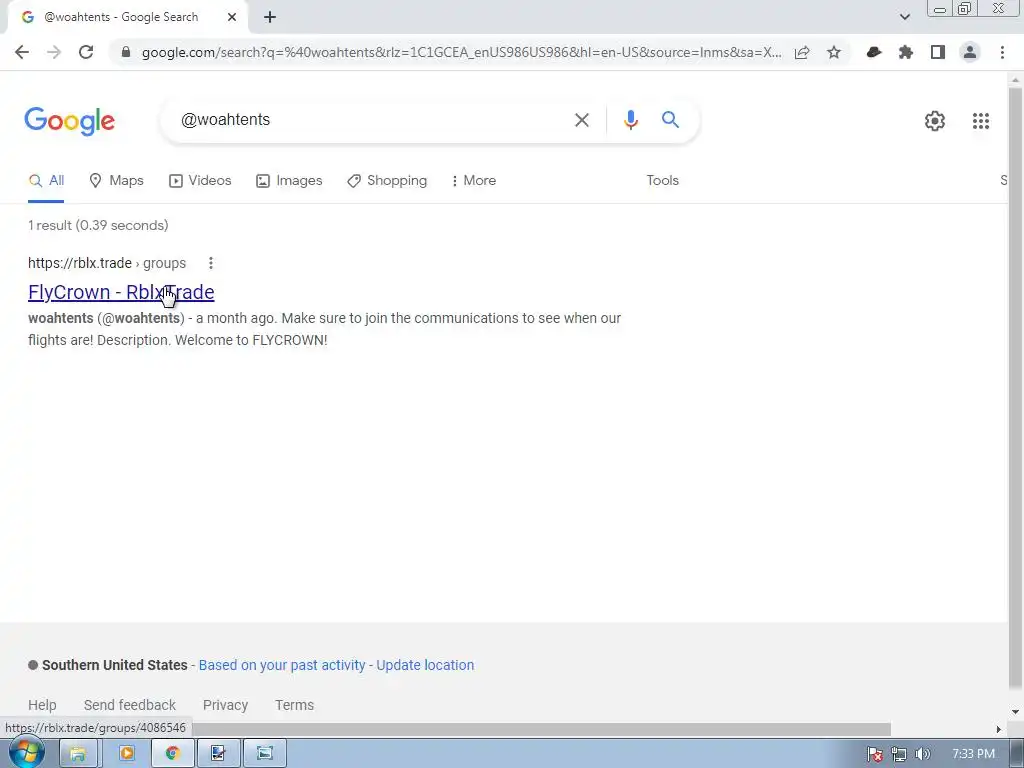Reload the page
This screenshot has width=1024, height=768.
[x=86, y=52]
